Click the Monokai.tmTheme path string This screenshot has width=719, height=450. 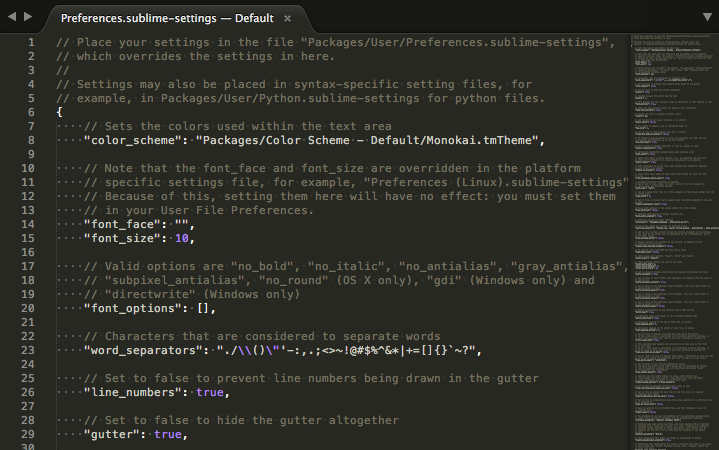(367, 140)
